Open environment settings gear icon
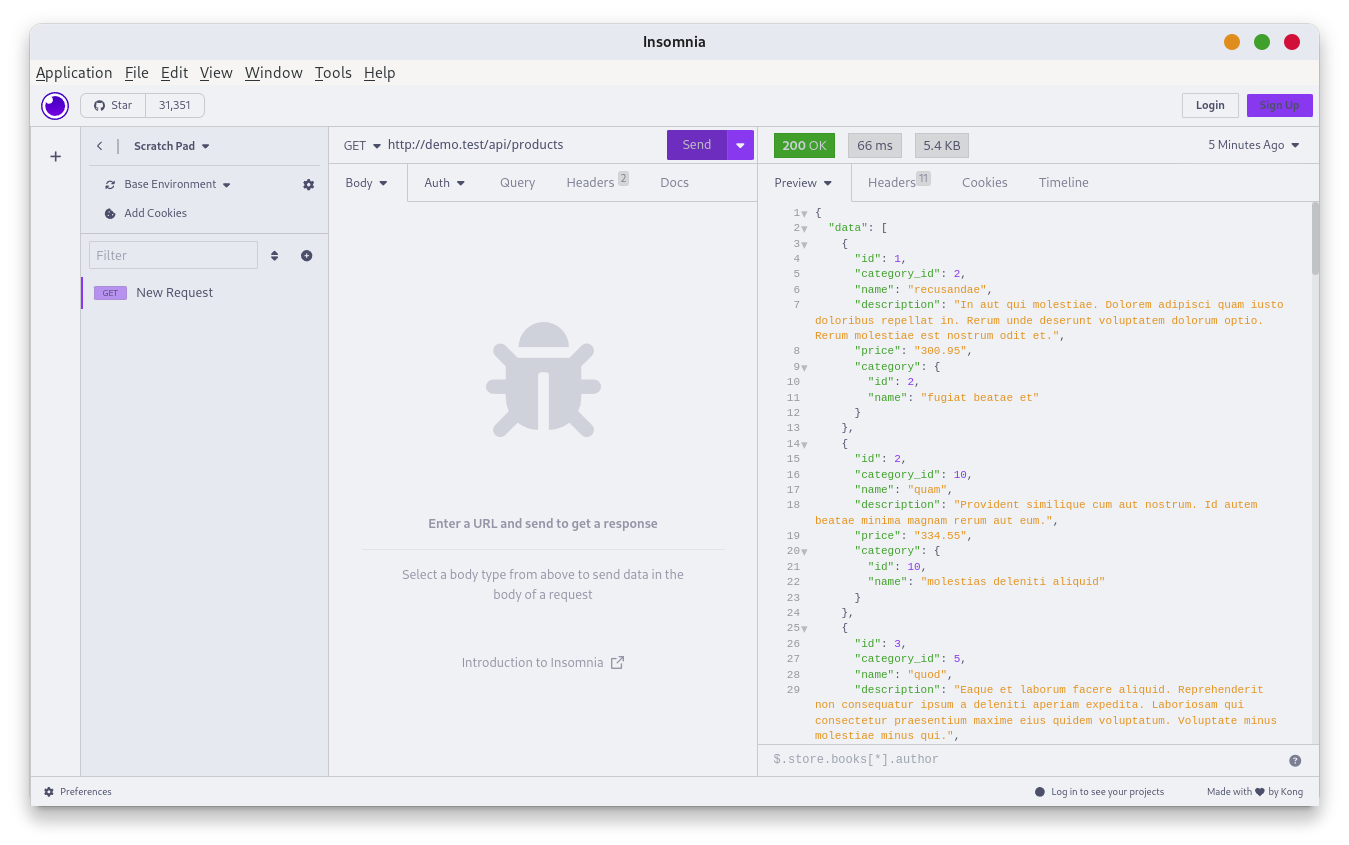 point(308,185)
